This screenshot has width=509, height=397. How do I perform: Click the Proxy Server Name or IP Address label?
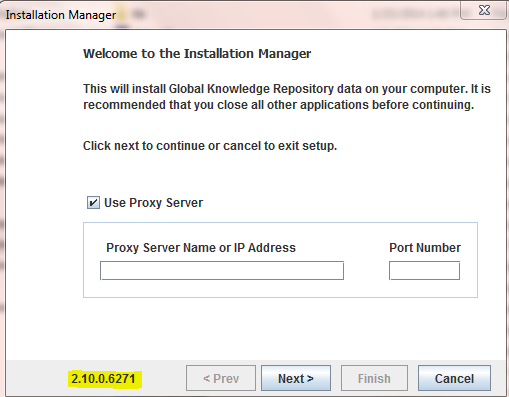tap(201, 248)
